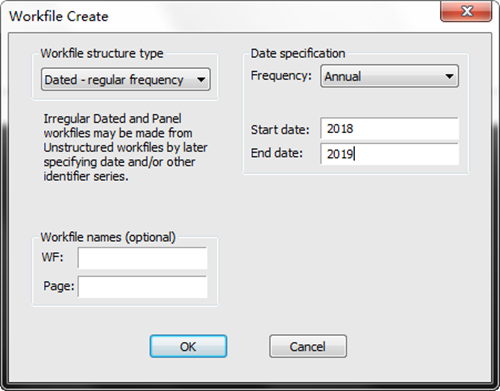Focus the Start date field with 2018

(x=389, y=128)
